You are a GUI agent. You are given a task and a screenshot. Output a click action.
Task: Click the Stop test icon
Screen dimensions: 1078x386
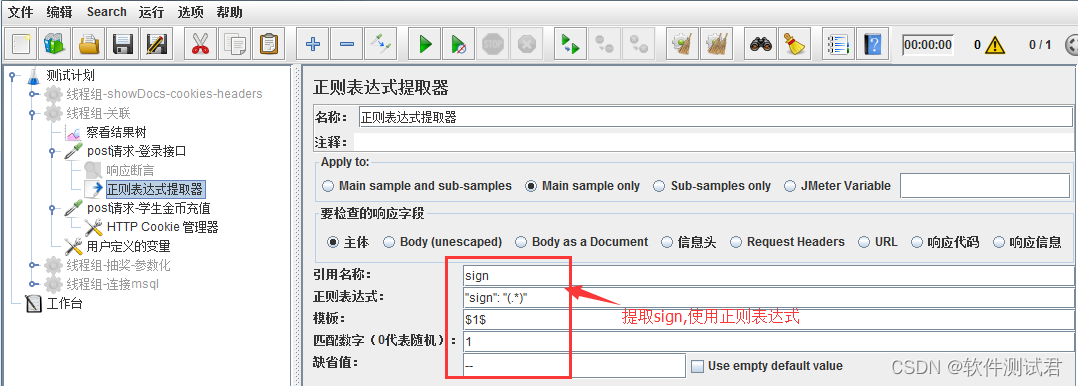(x=492, y=45)
